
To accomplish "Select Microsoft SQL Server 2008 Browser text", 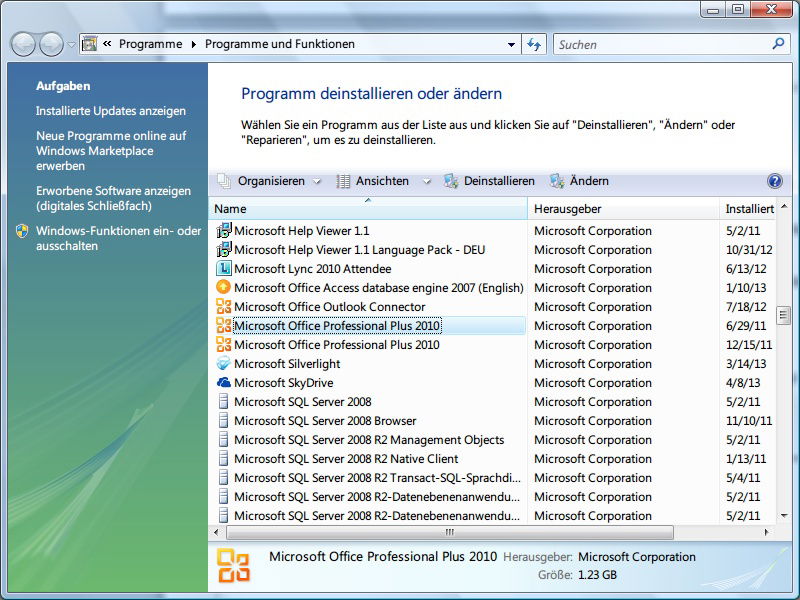I will [x=325, y=421].
